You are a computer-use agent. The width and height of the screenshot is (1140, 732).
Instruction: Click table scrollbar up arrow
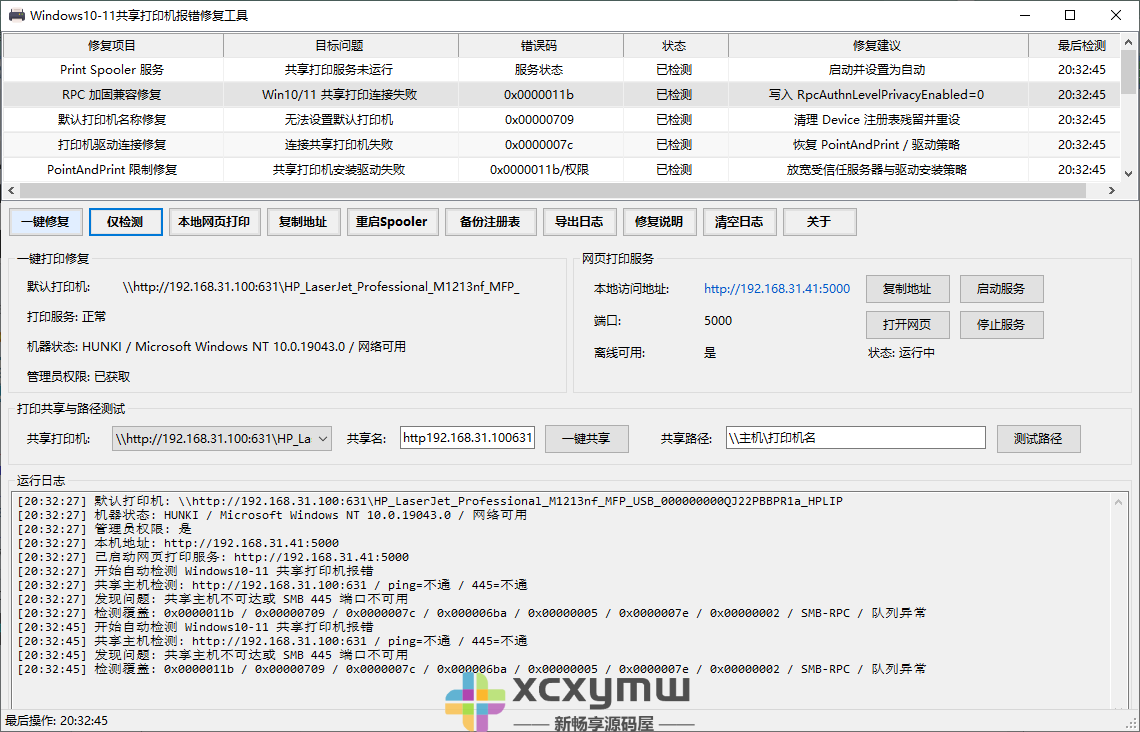1128,41
